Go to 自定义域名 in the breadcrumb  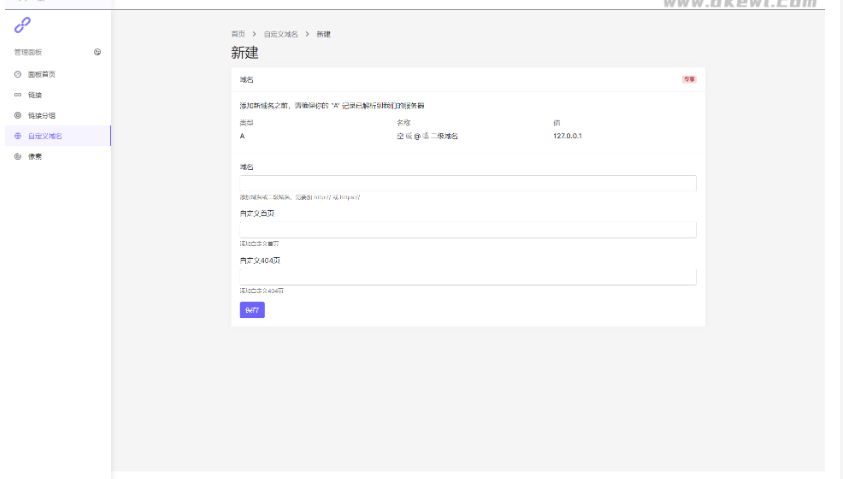click(281, 34)
